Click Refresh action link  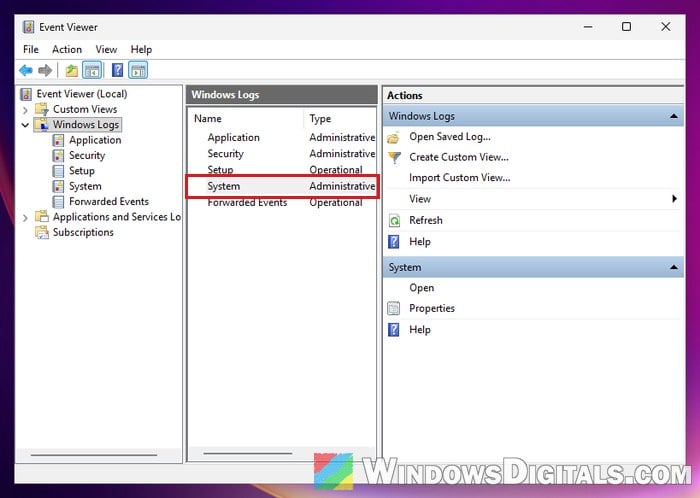(x=425, y=220)
